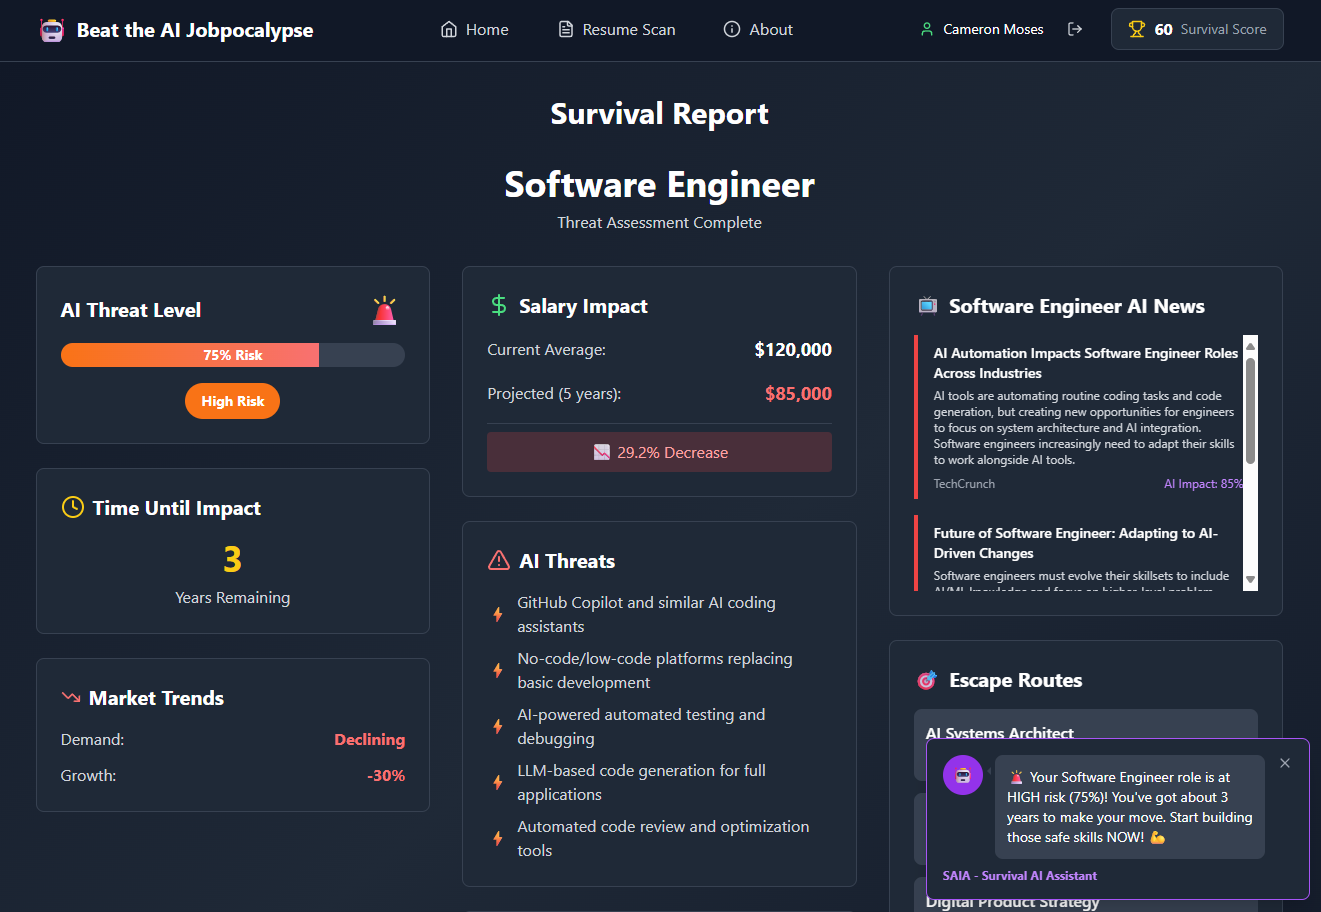Viewport: 1321px width, 912px height.
Task: Open the 60 Survival Score badge
Action: coord(1197,29)
